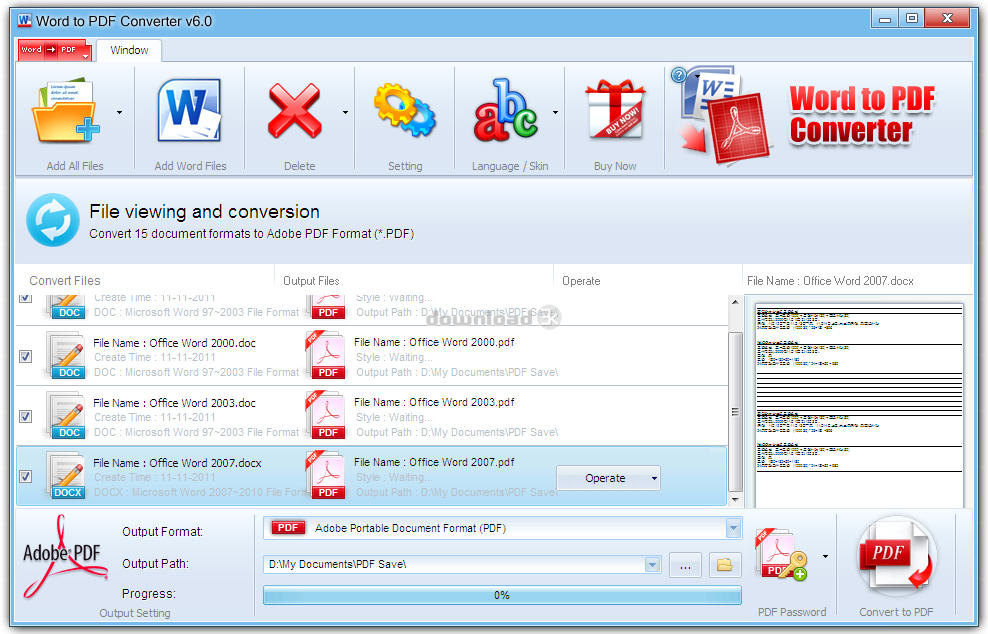Open the PDF Password dropdown arrow
This screenshot has width=988, height=634.
tap(825, 556)
